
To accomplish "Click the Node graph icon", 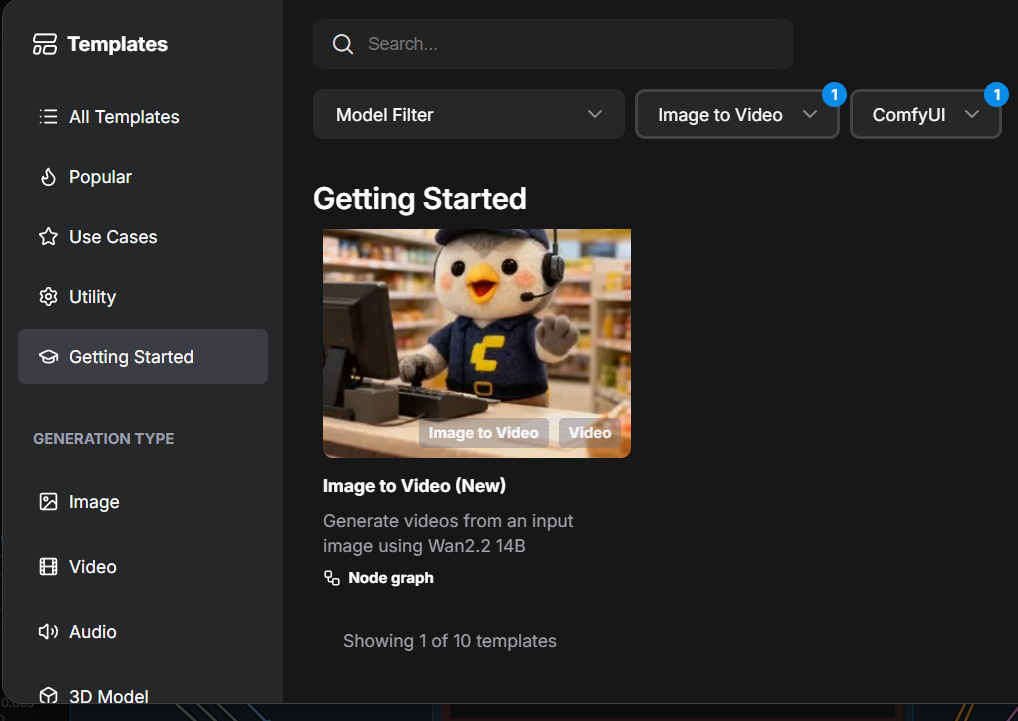I will (332, 578).
